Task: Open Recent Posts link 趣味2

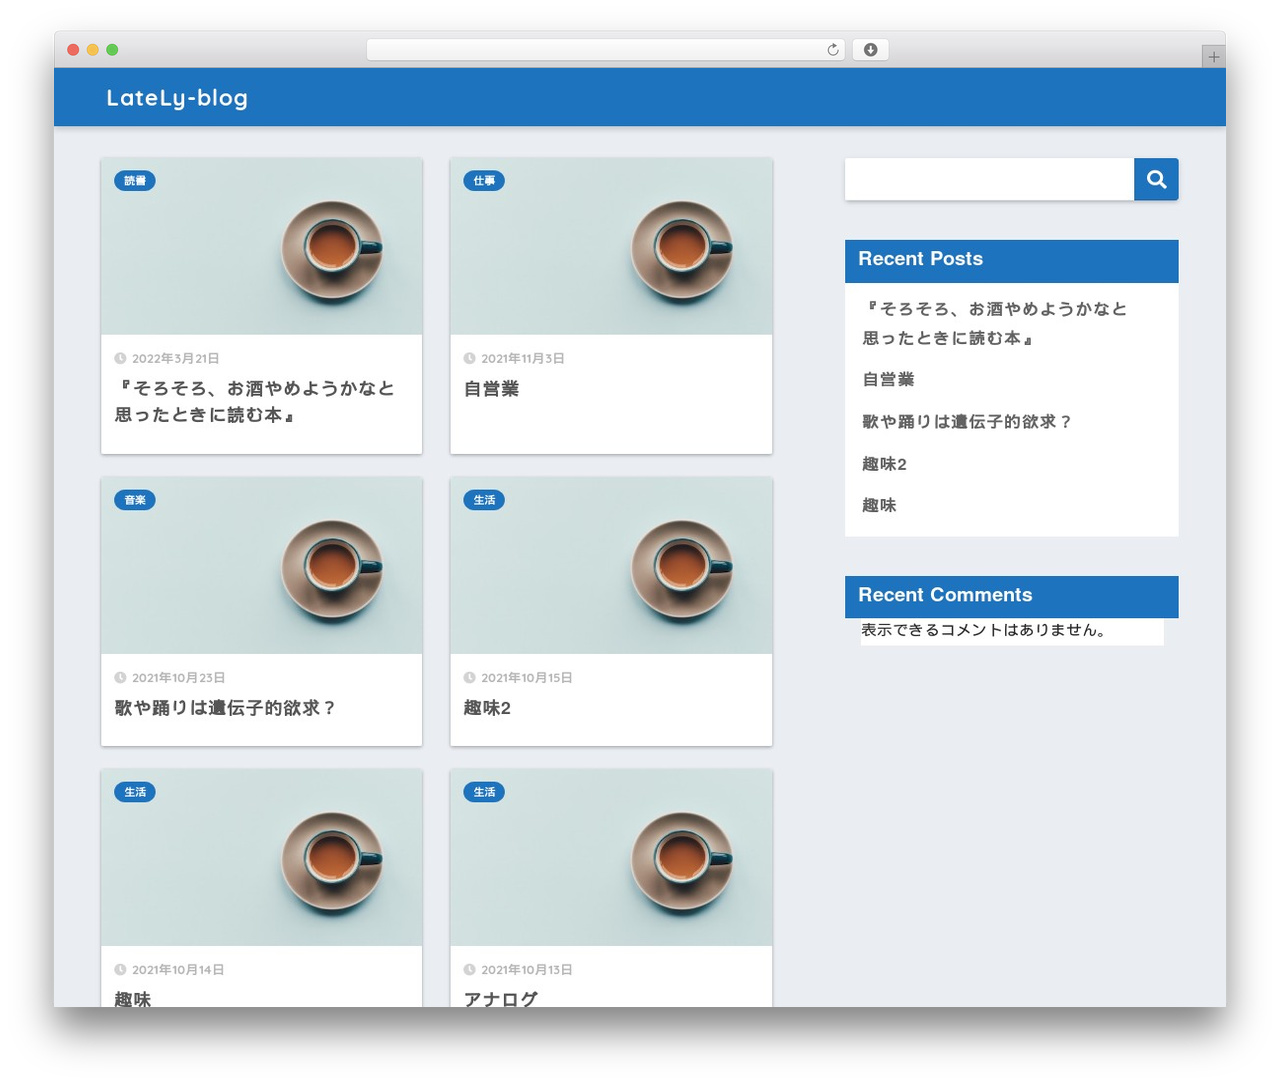Action: pos(884,464)
